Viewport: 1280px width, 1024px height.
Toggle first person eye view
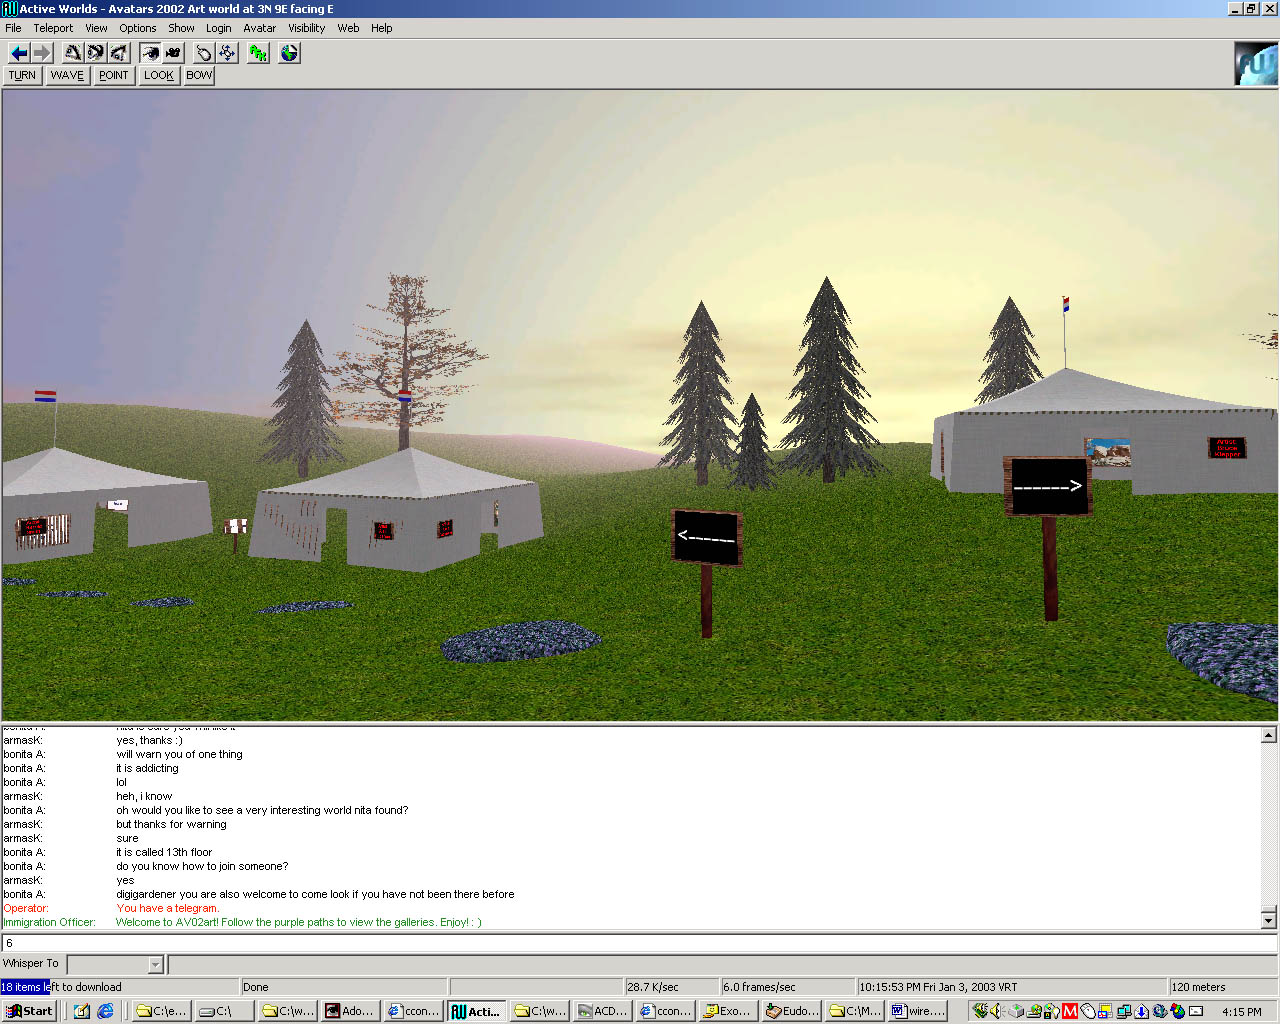click(150, 53)
